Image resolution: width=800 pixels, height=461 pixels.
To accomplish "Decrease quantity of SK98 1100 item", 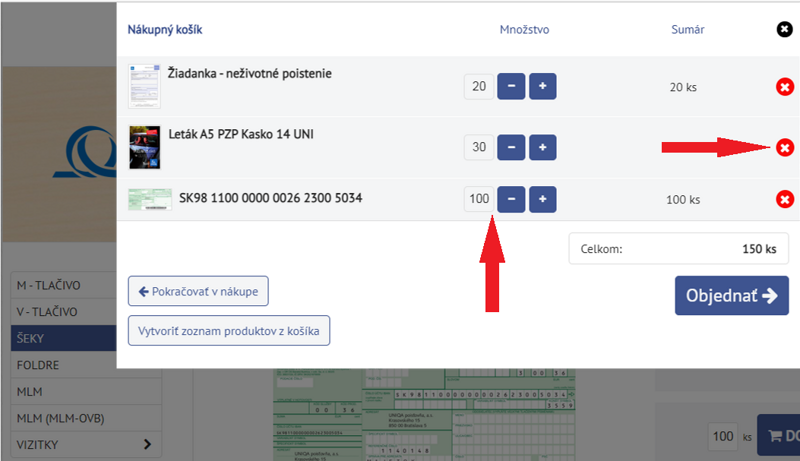I will [511, 199].
